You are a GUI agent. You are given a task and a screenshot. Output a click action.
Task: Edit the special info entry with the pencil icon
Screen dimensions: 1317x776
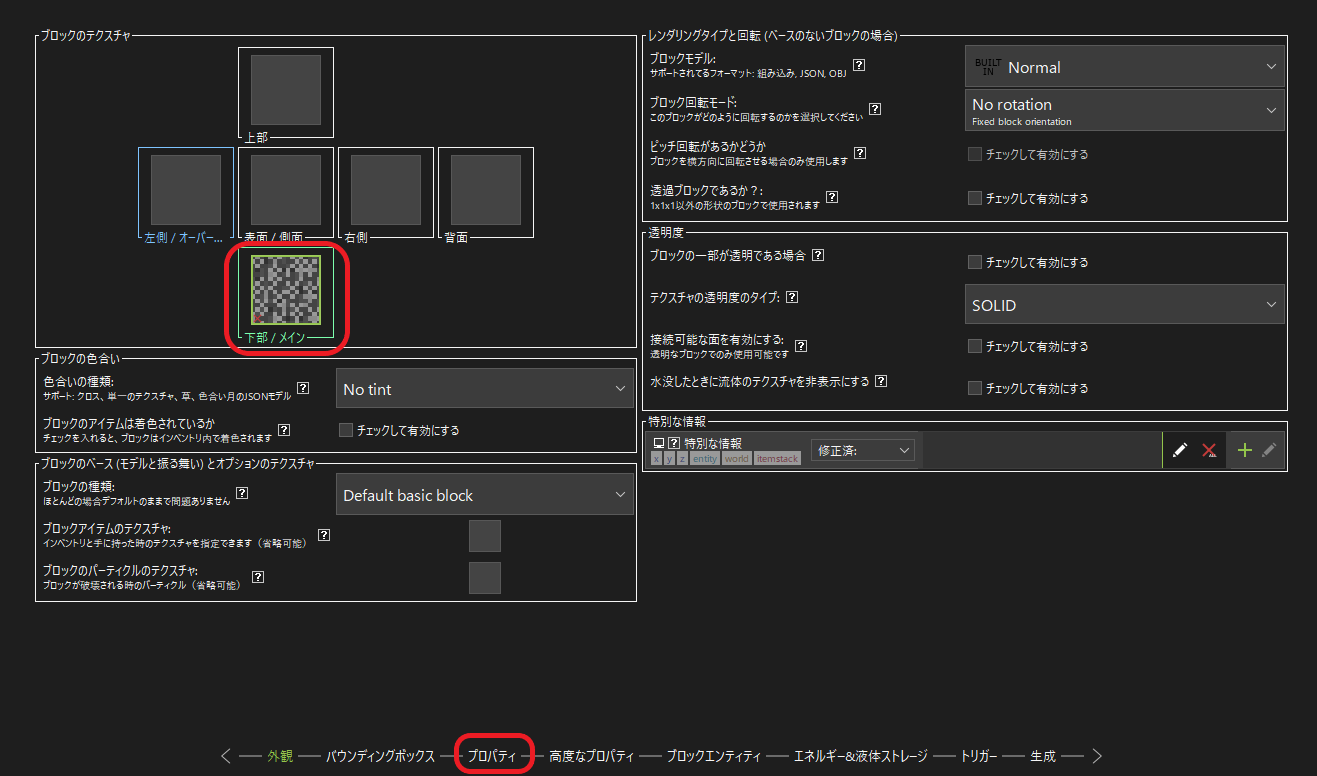(x=1182, y=449)
